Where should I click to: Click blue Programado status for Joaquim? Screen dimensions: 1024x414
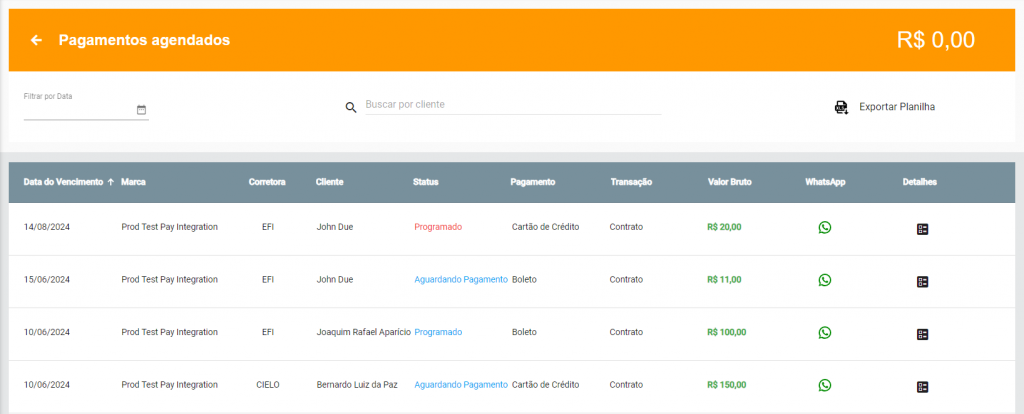pos(438,332)
